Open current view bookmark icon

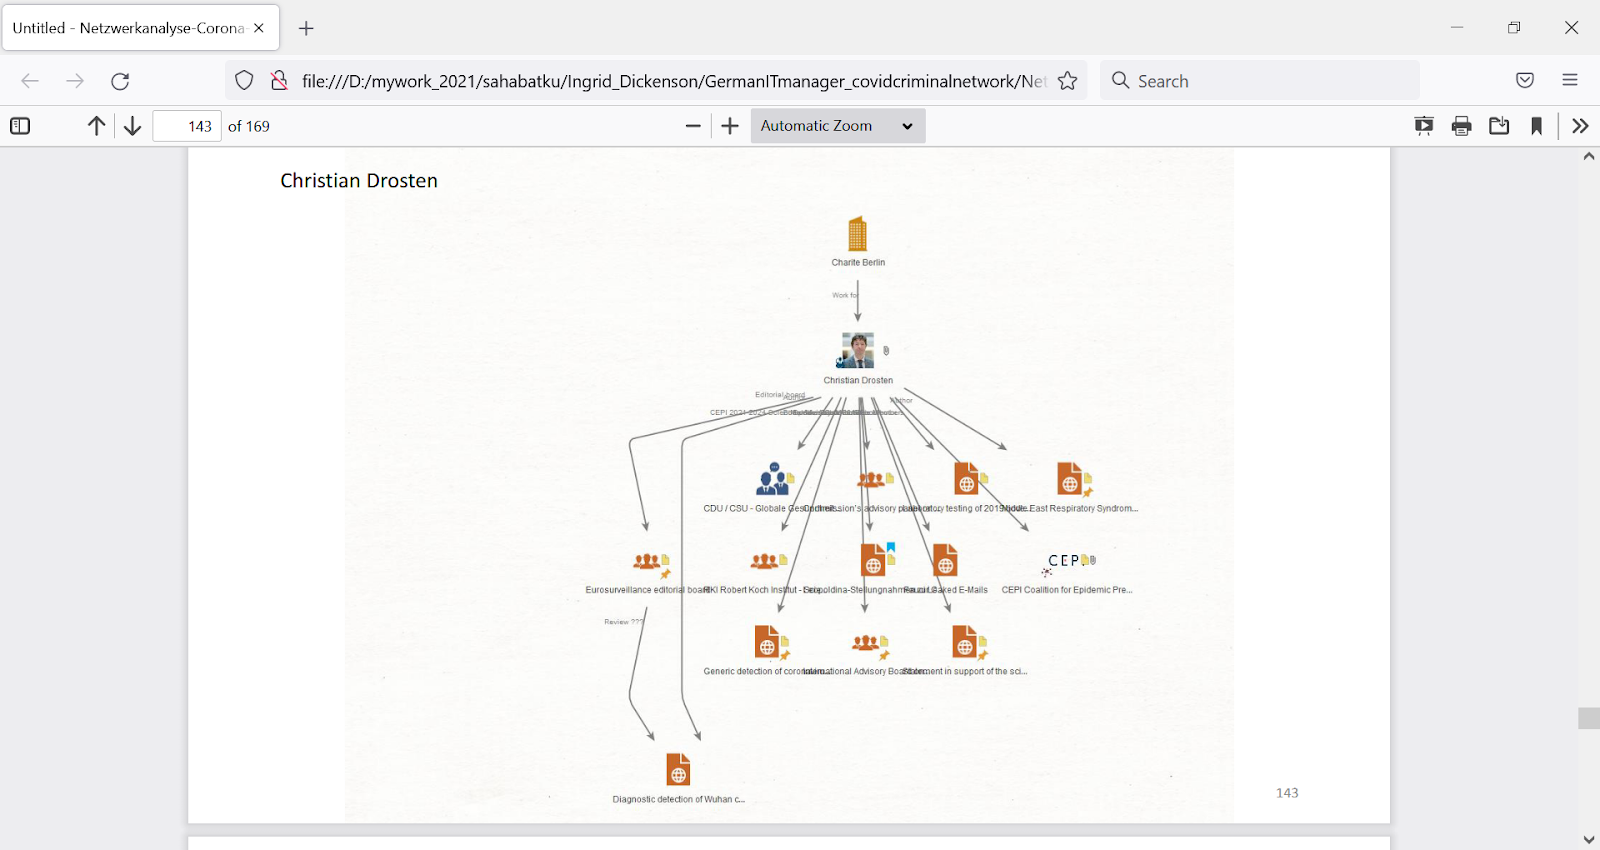pyautogui.click(x=1537, y=126)
